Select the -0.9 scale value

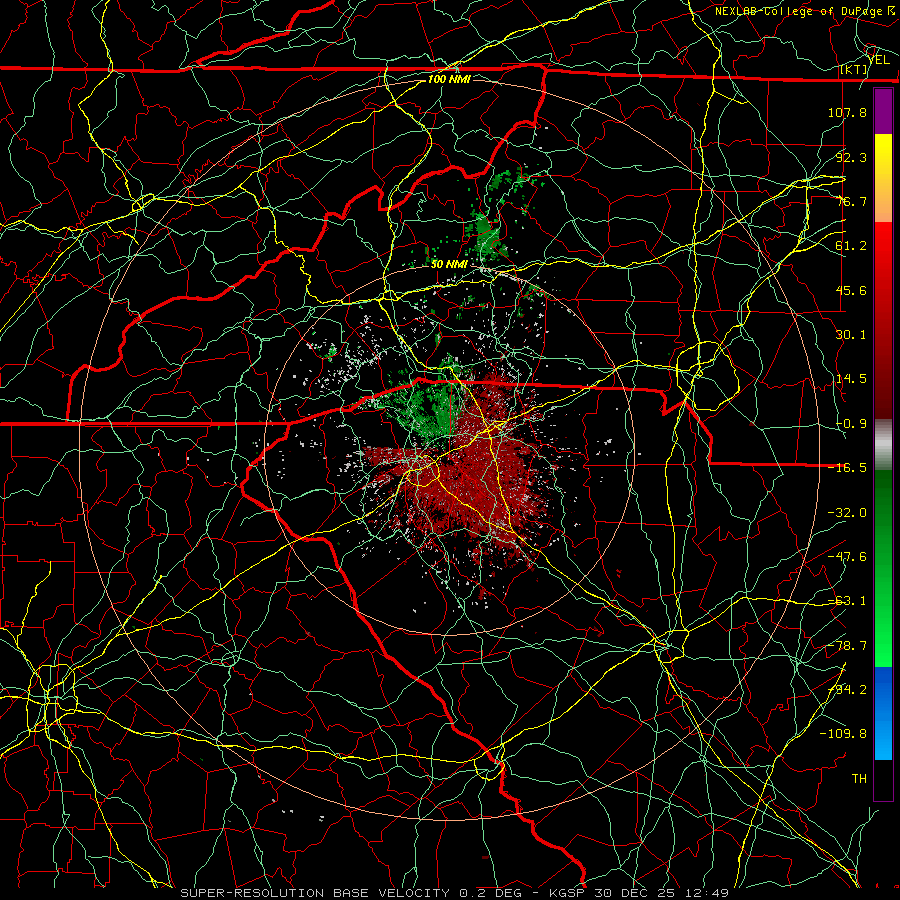(851, 424)
